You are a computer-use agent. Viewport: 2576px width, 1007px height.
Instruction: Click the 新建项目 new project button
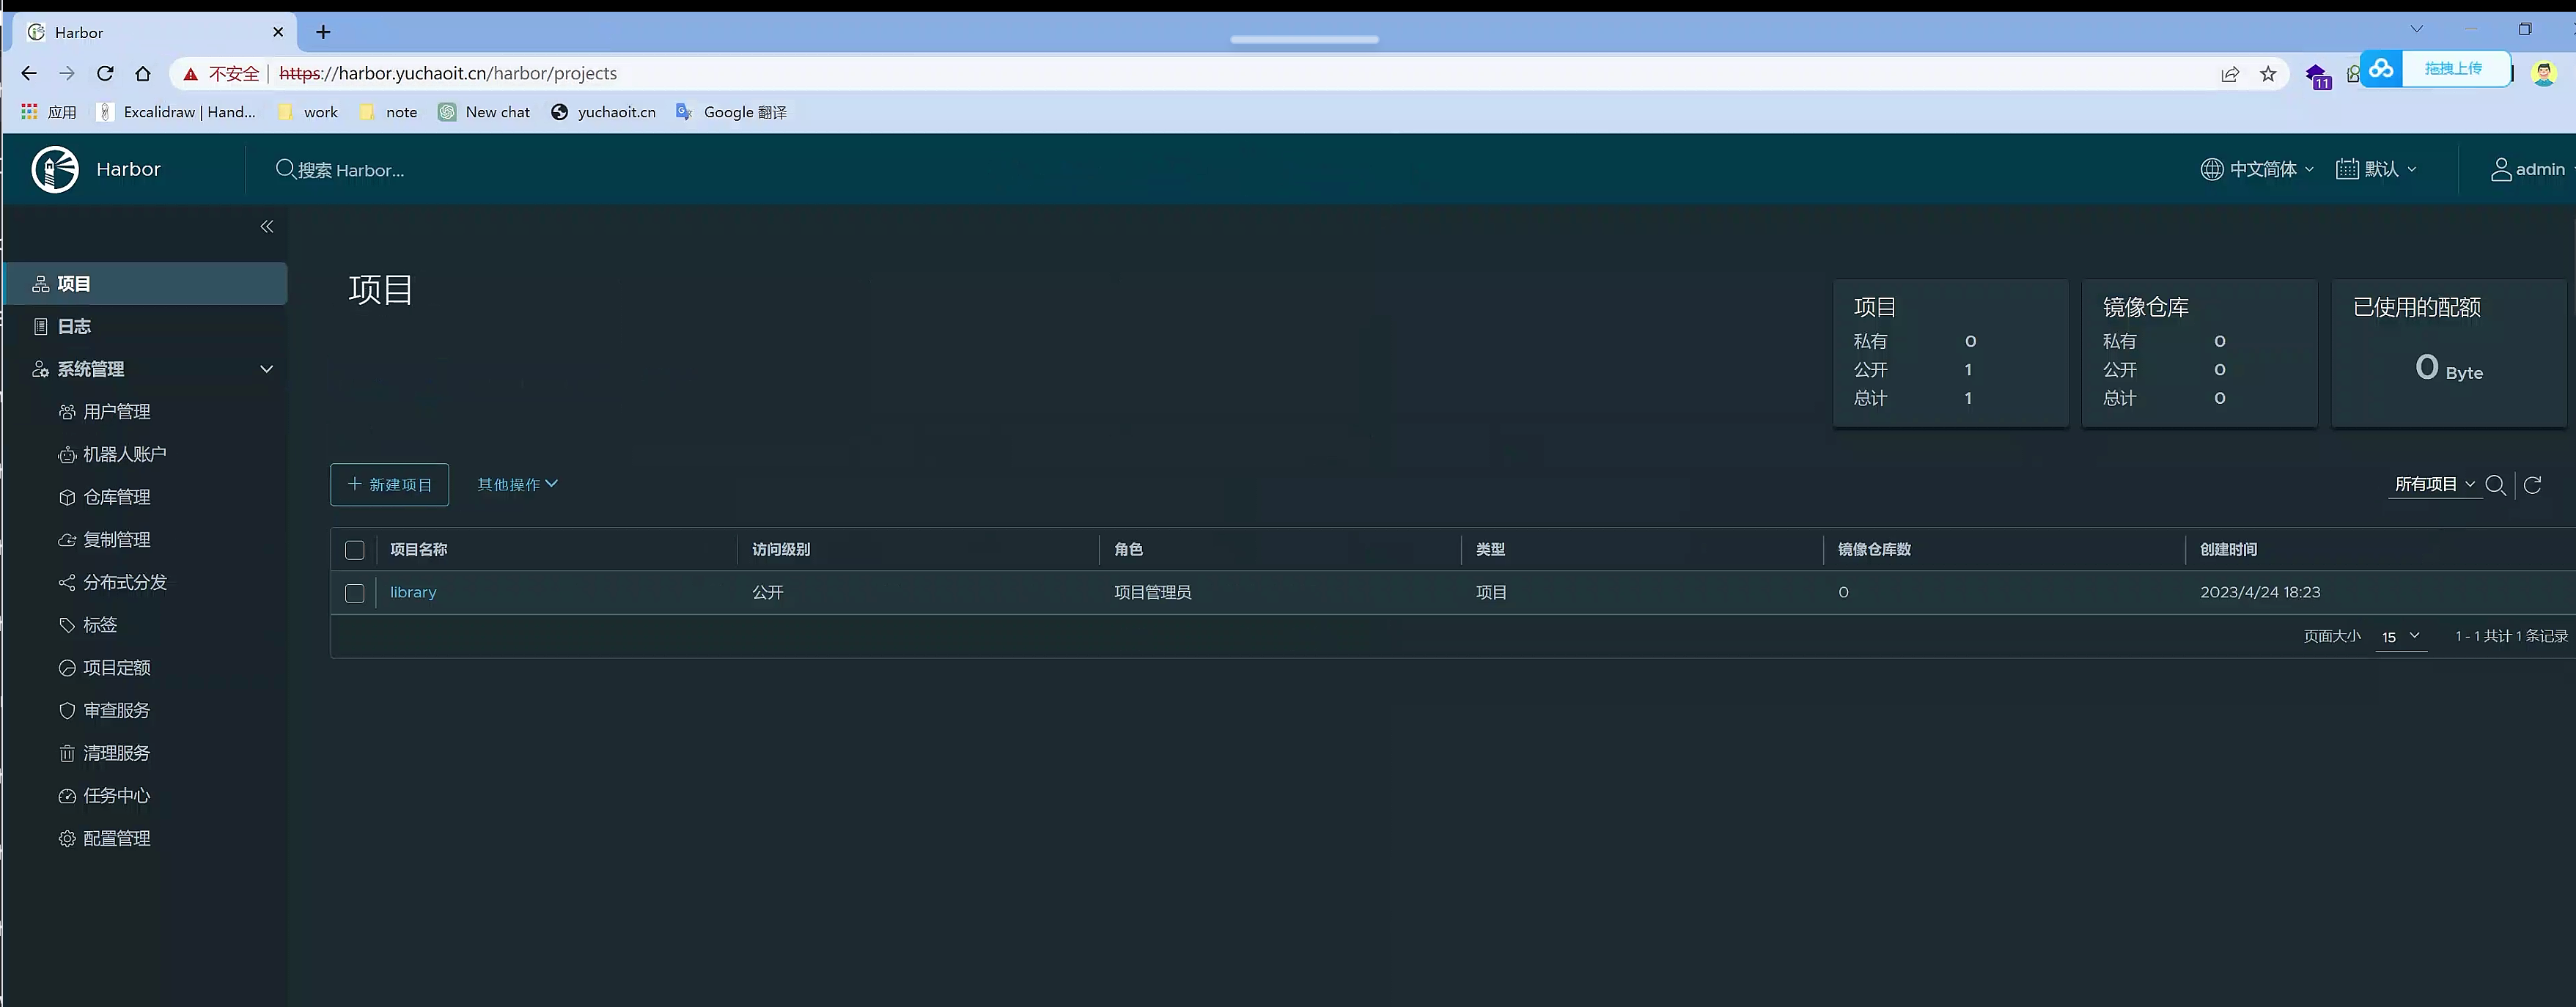pyautogui.click(x=389, y=484)
